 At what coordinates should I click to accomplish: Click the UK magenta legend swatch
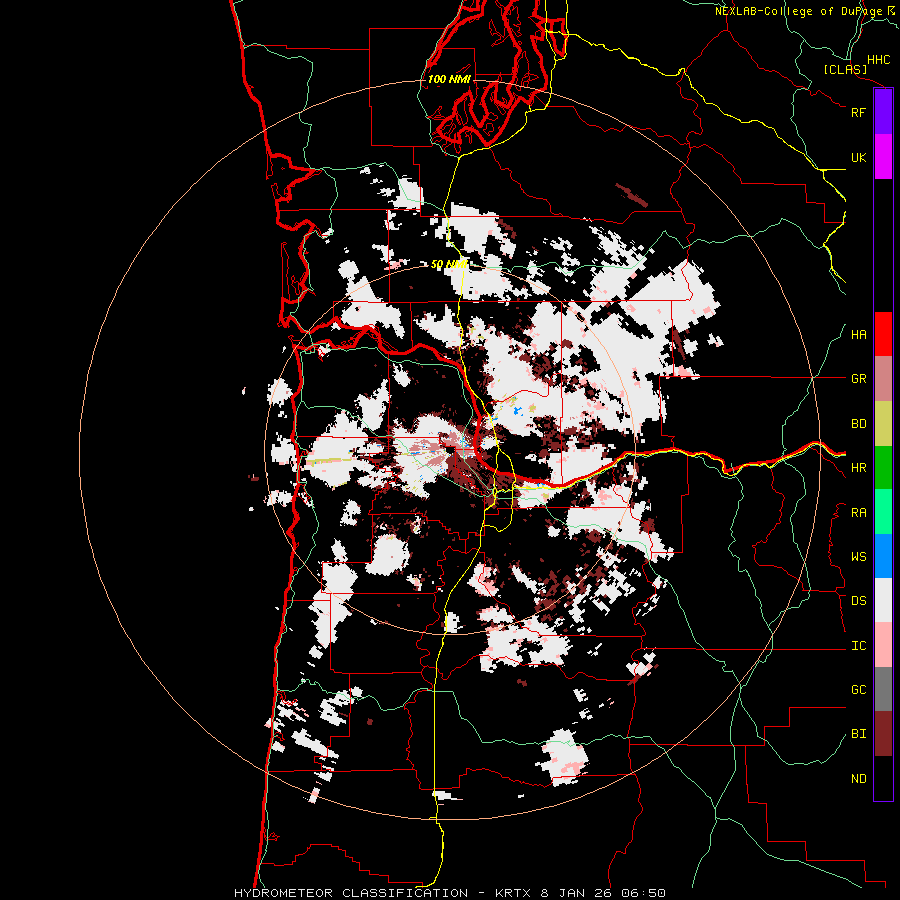[x=883, y=157]
